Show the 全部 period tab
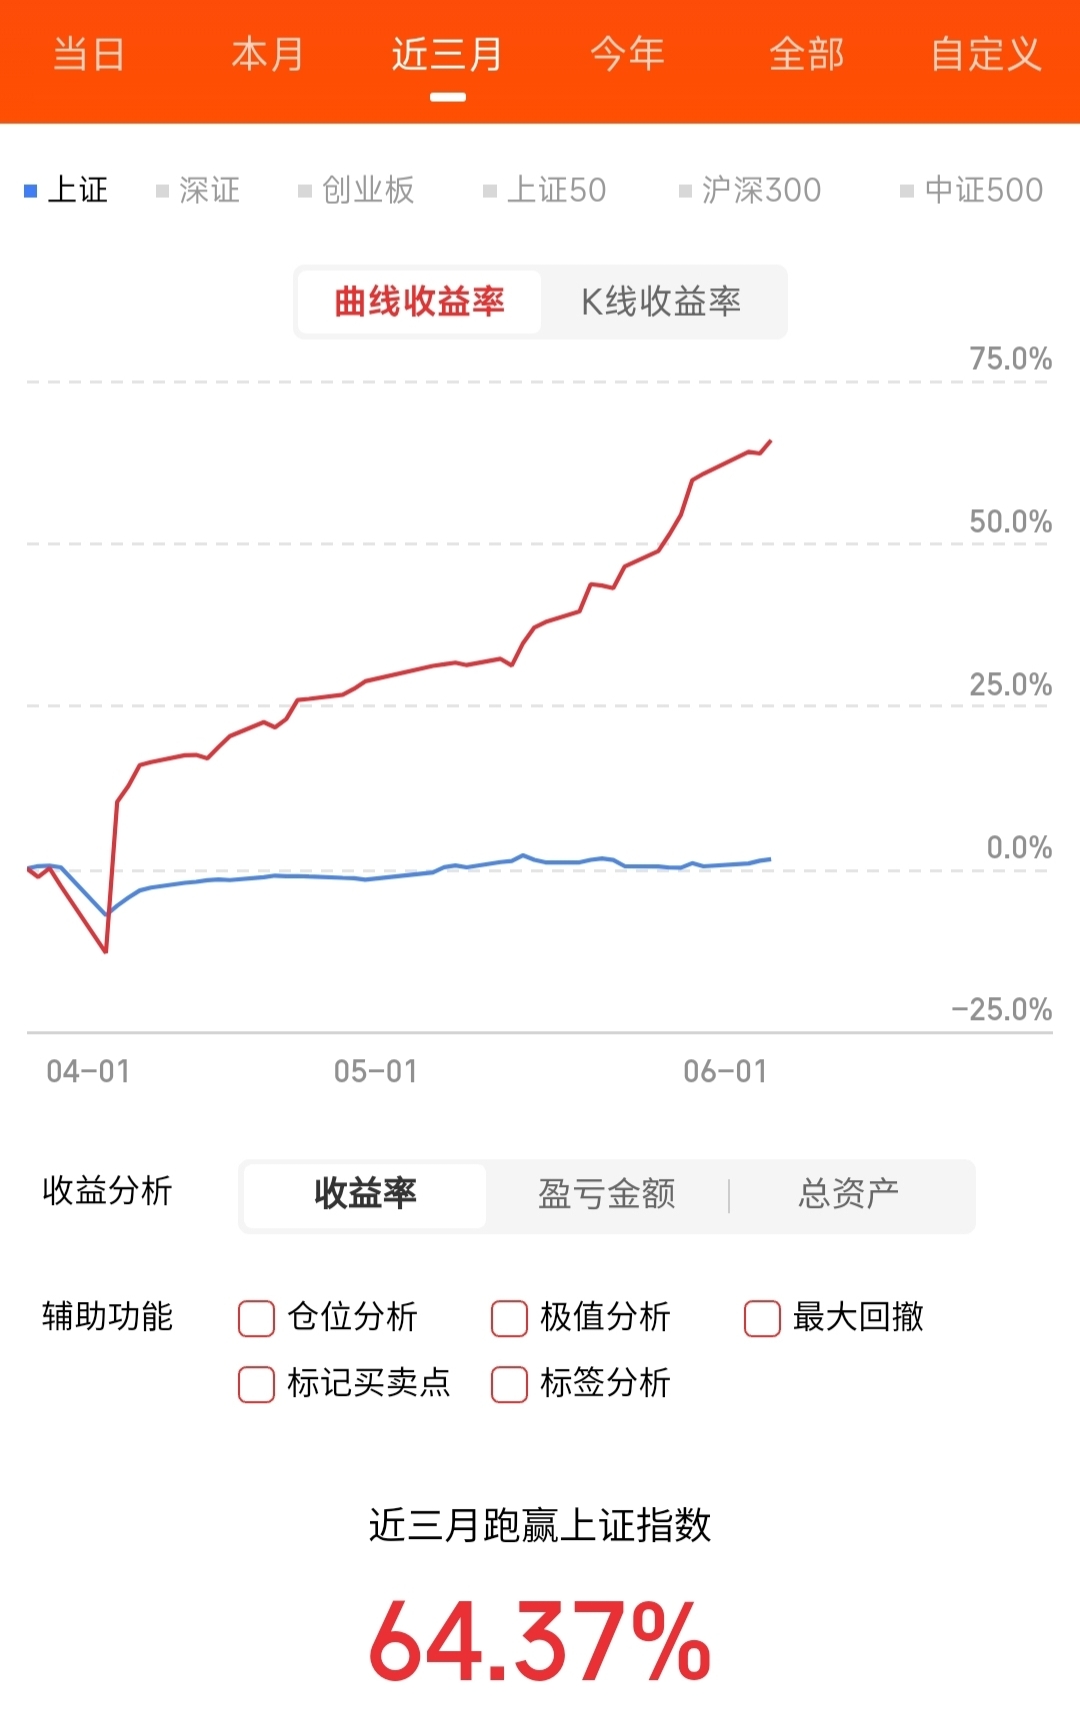1080x1736 pixels. [806, 55]
